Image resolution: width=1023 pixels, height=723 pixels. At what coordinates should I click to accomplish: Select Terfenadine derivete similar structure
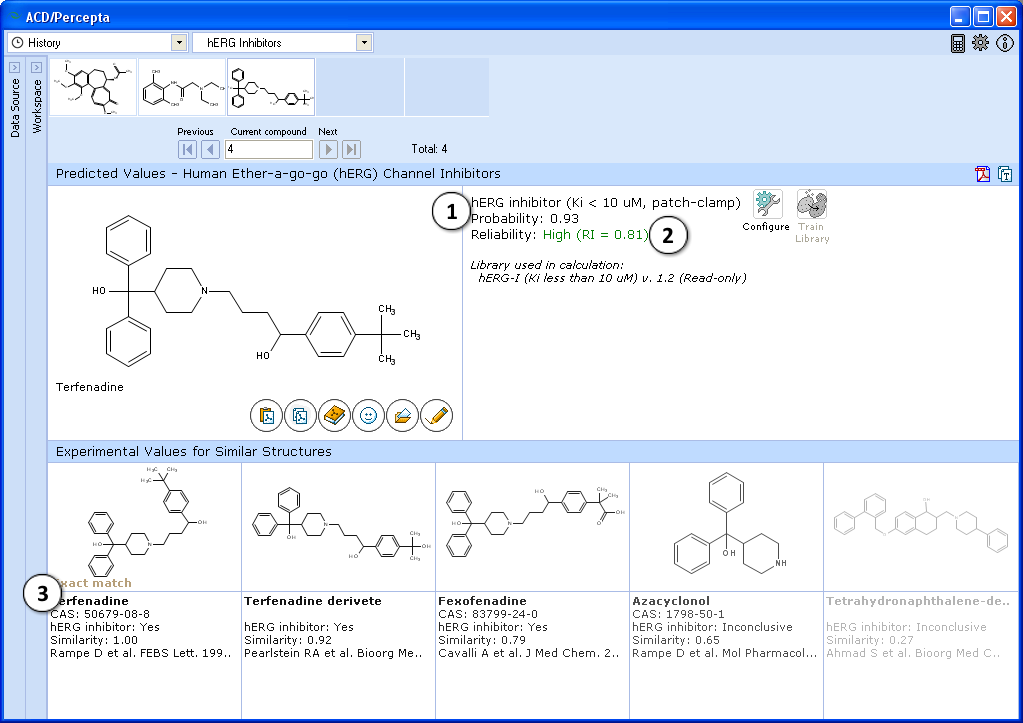[x=339, y=527]
